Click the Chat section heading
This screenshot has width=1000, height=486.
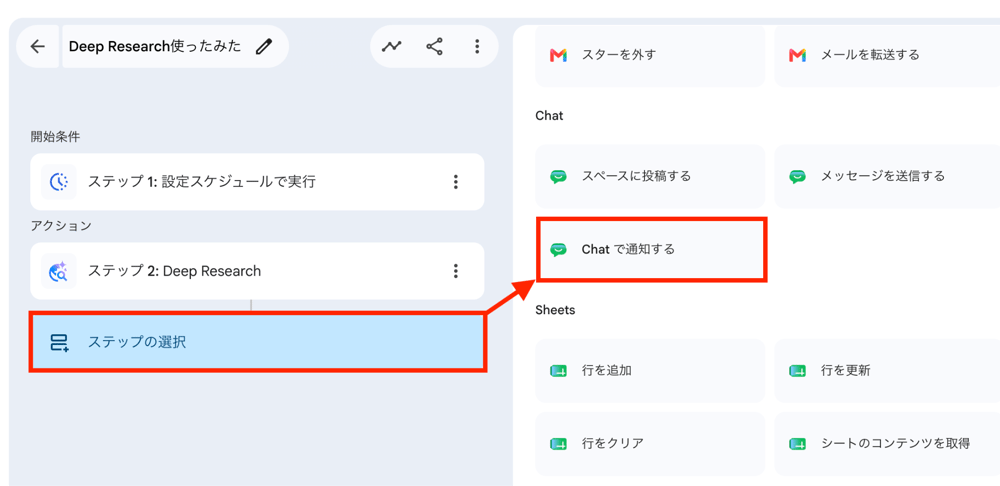pos(549,116)
